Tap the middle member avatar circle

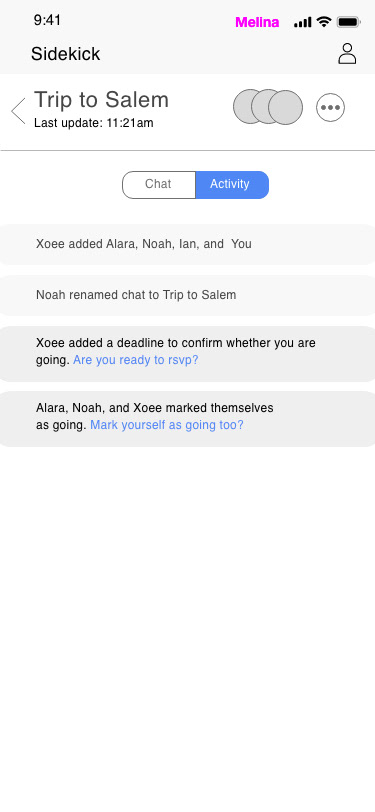coord(268,107)
